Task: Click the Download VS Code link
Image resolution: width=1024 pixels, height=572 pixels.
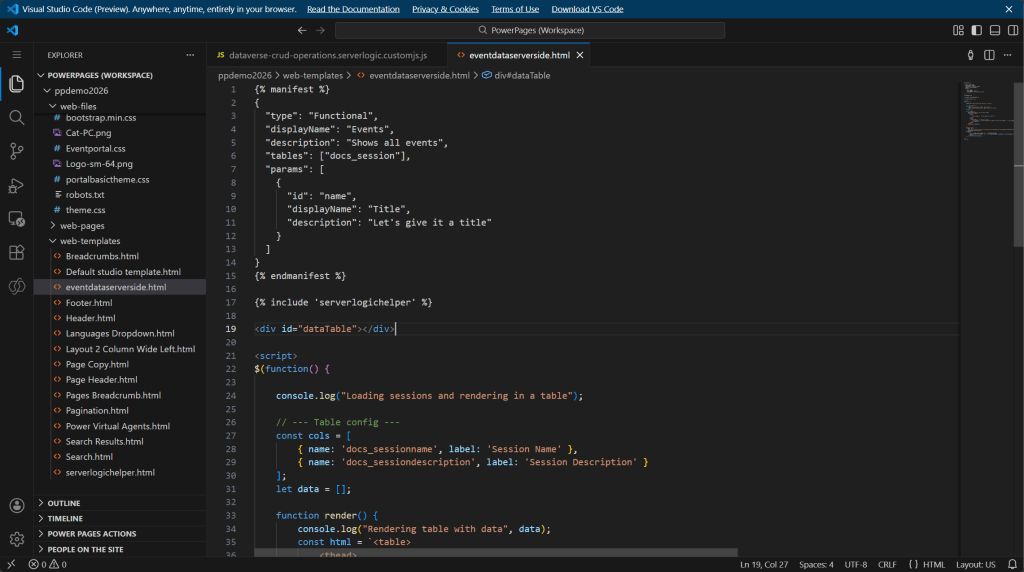Action: [587, 9]
